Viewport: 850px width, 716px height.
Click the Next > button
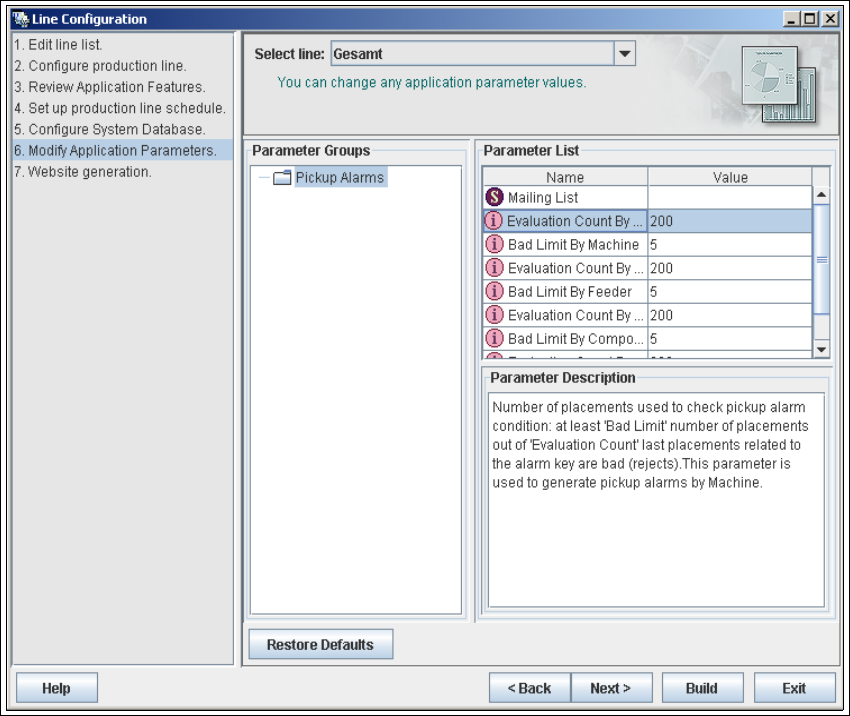(611, 688)
